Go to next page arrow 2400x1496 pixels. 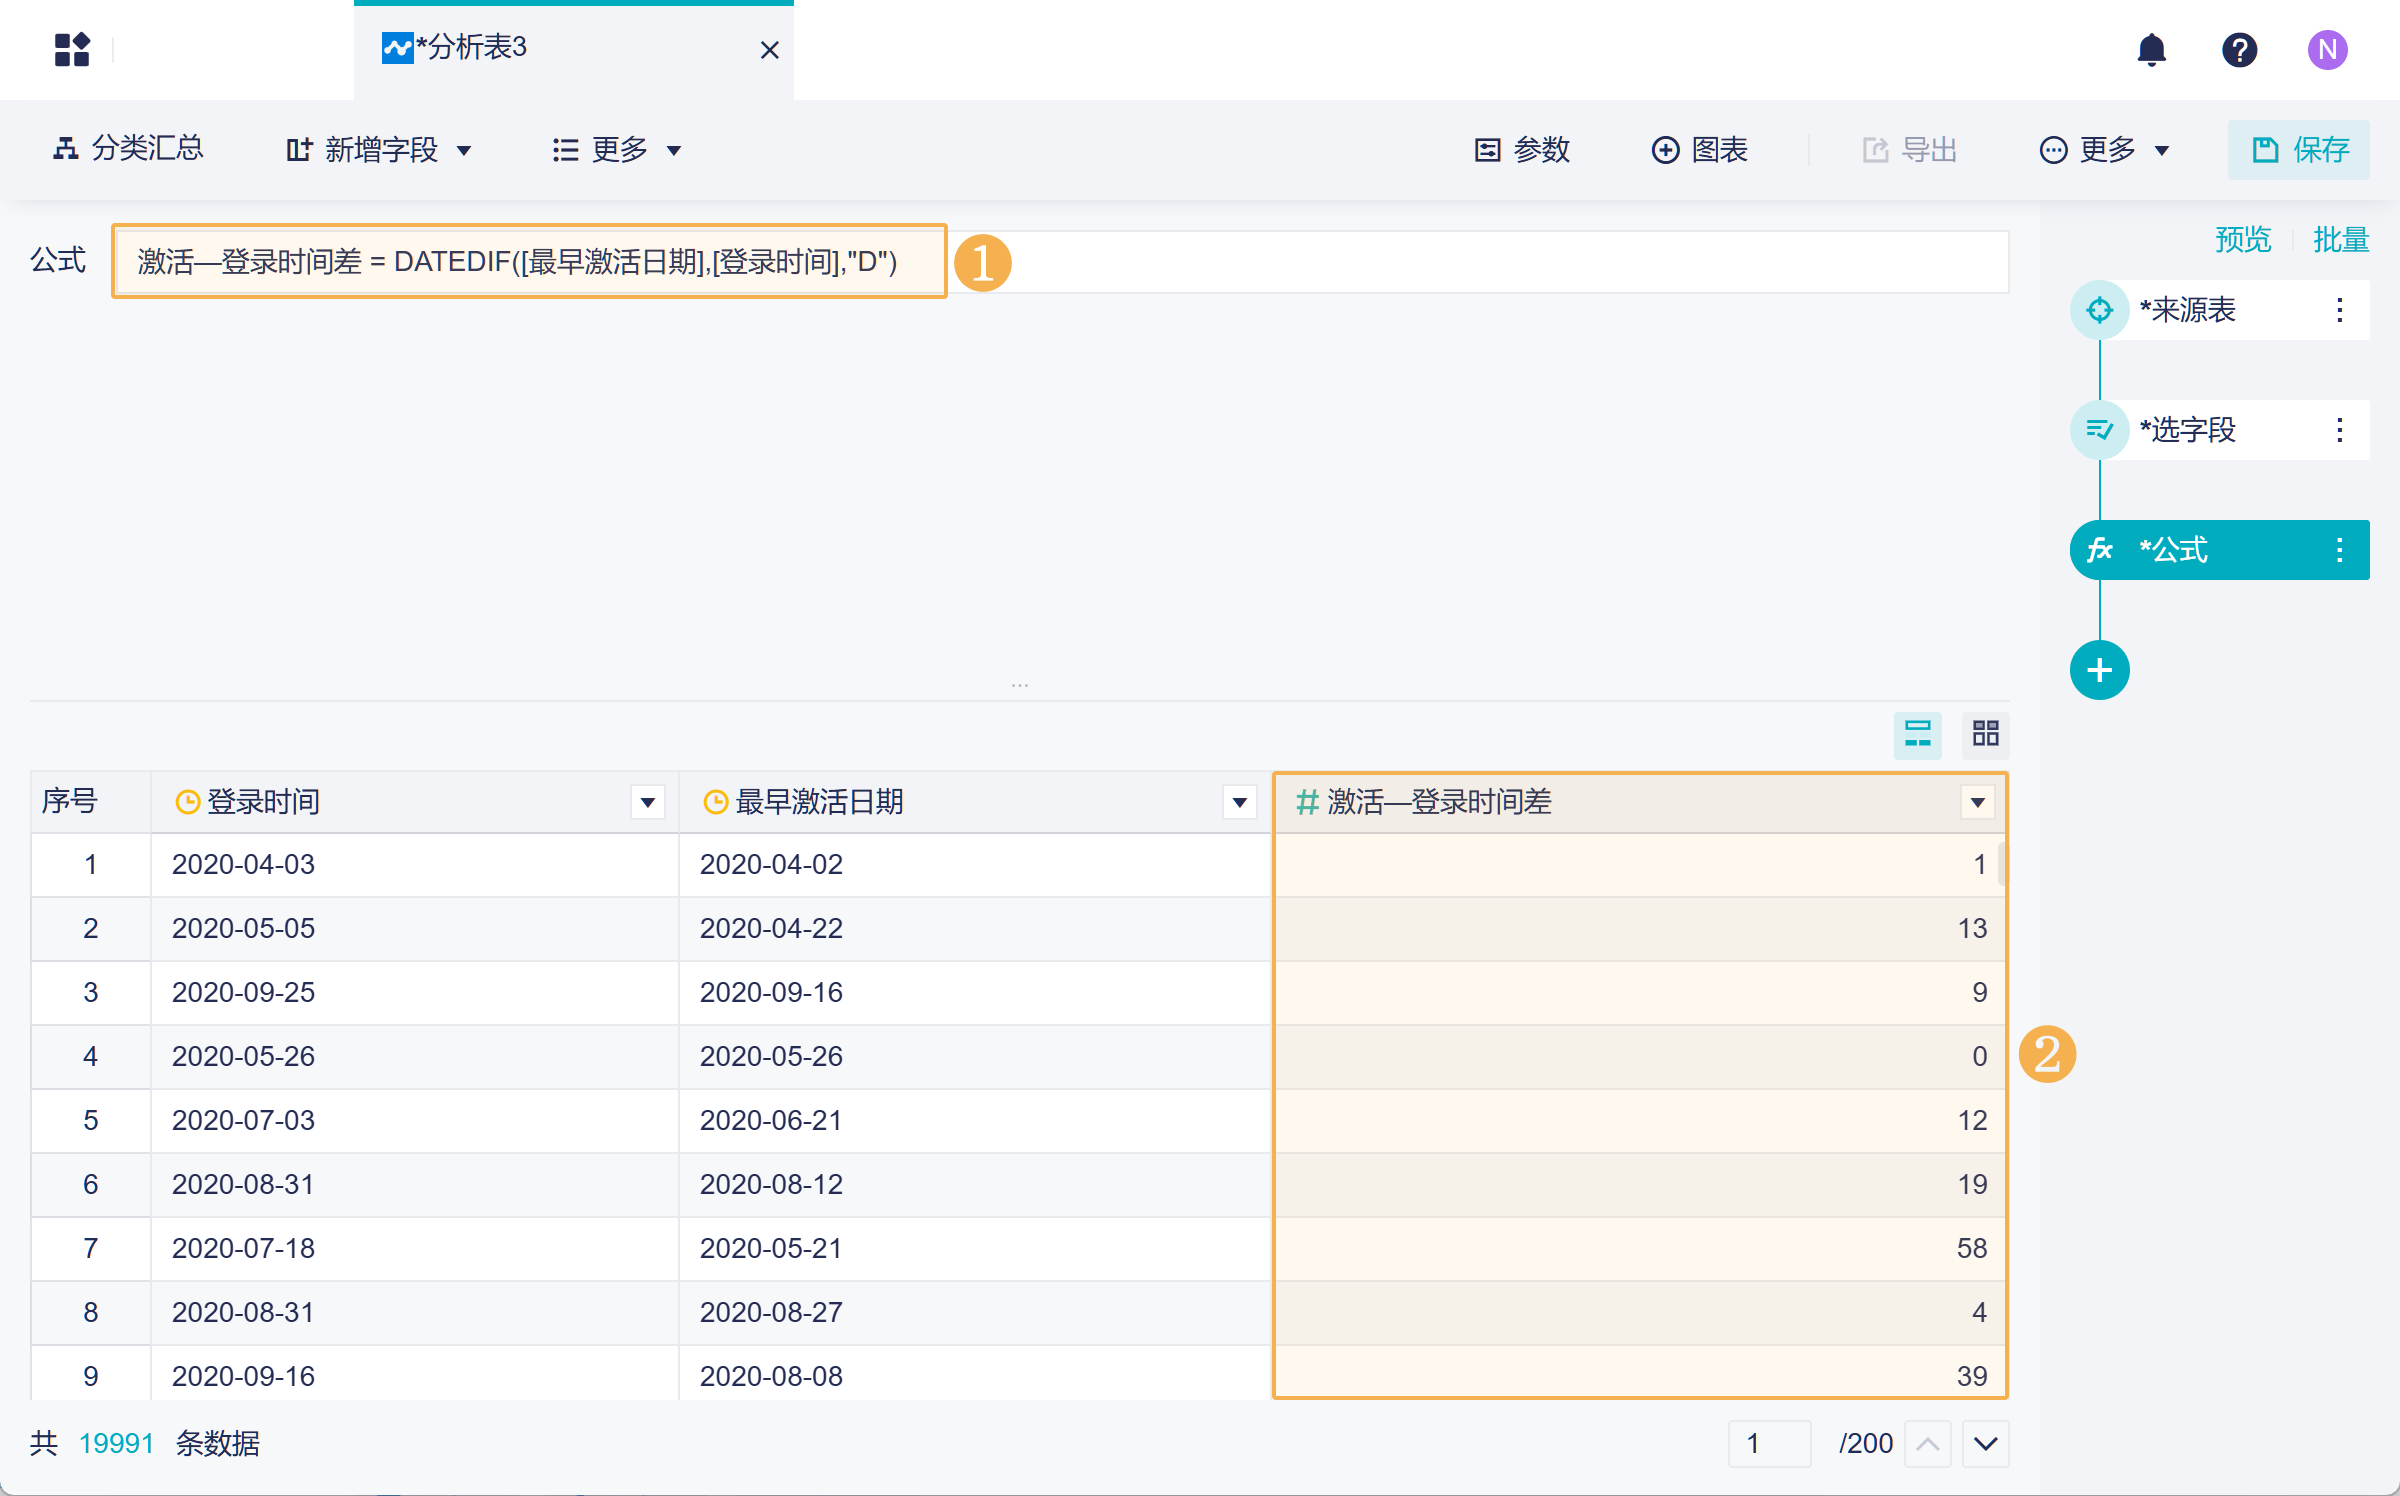1985,1443
